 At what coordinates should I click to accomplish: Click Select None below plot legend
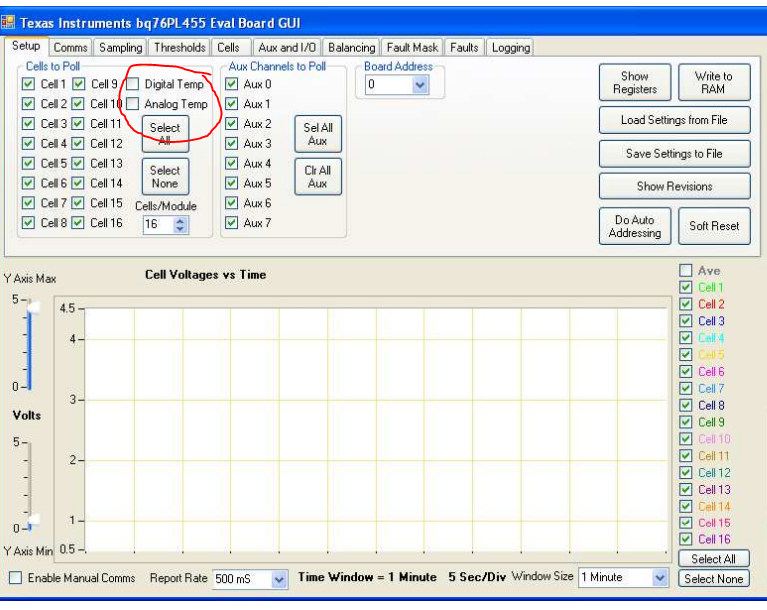coord(714,579)
